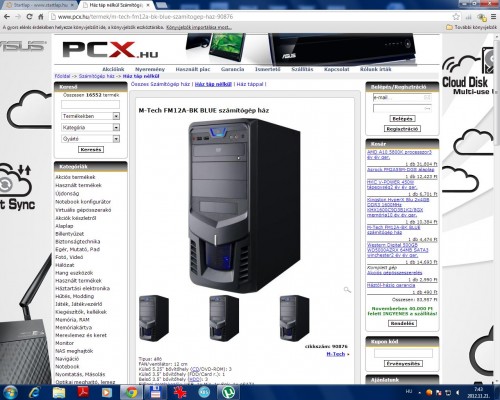
Task: Click the Főoldal breadcrumb link
Action: (x=63, y=76)
